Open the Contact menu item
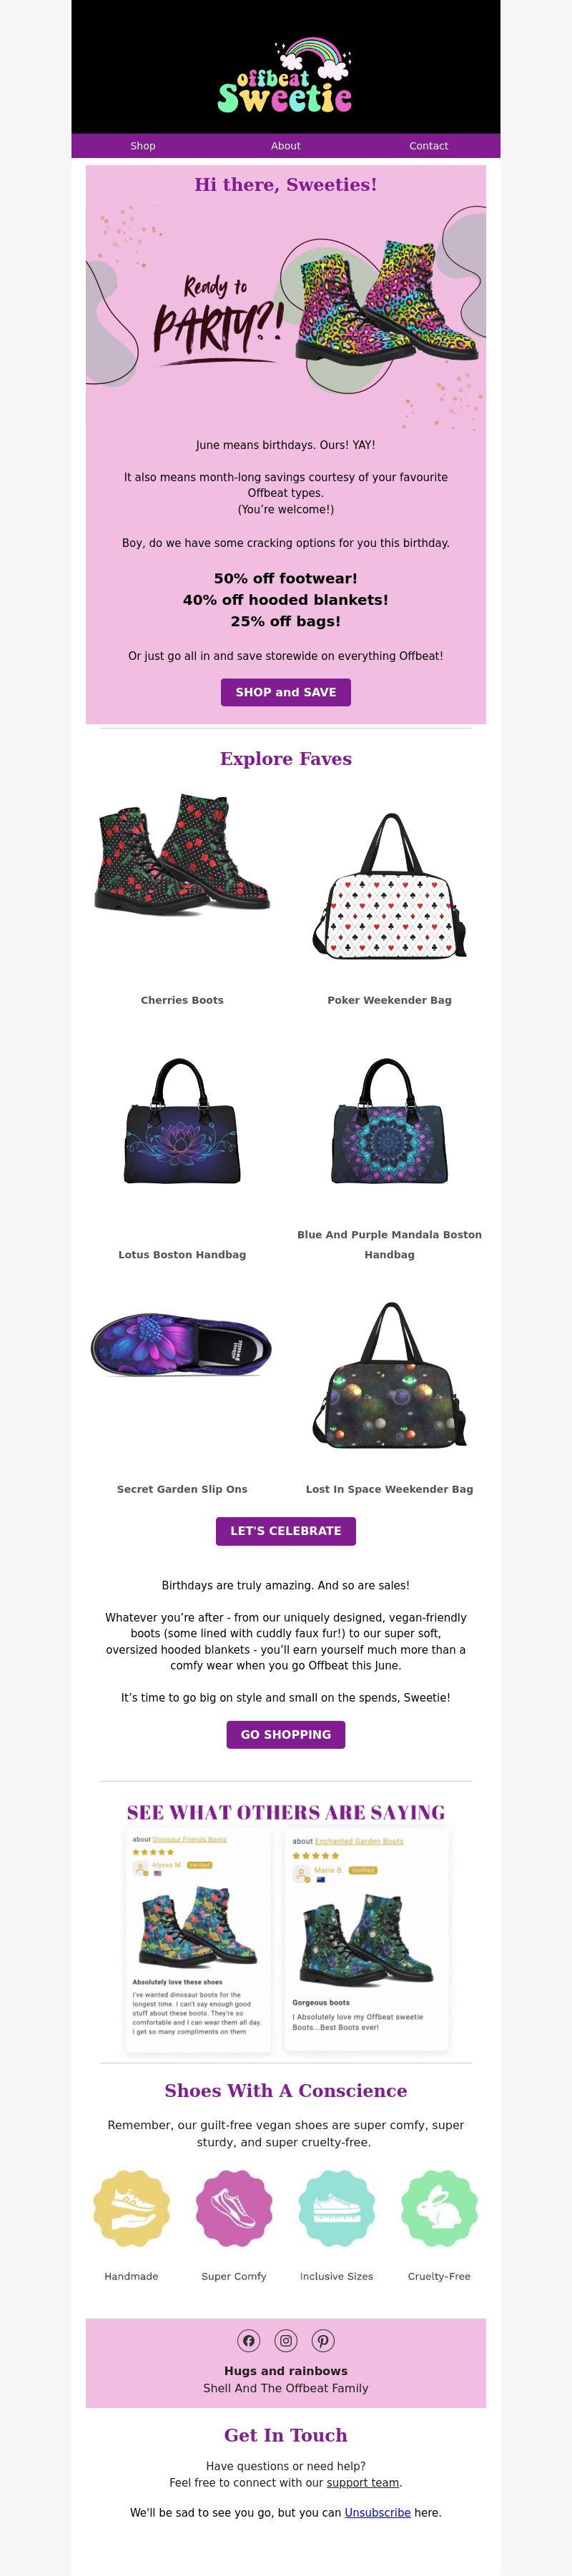Image resolution: width=572 pixels, height=2576 pixels. pos(429,146)
